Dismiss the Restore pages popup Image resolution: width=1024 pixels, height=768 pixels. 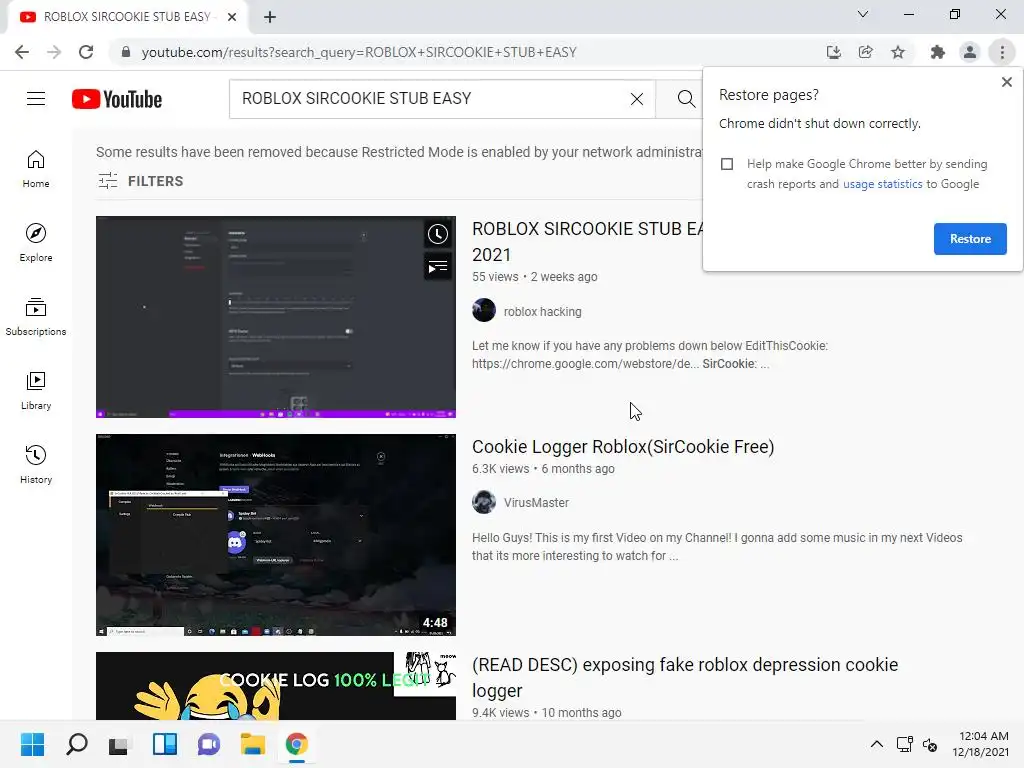tap(1006, 82)
